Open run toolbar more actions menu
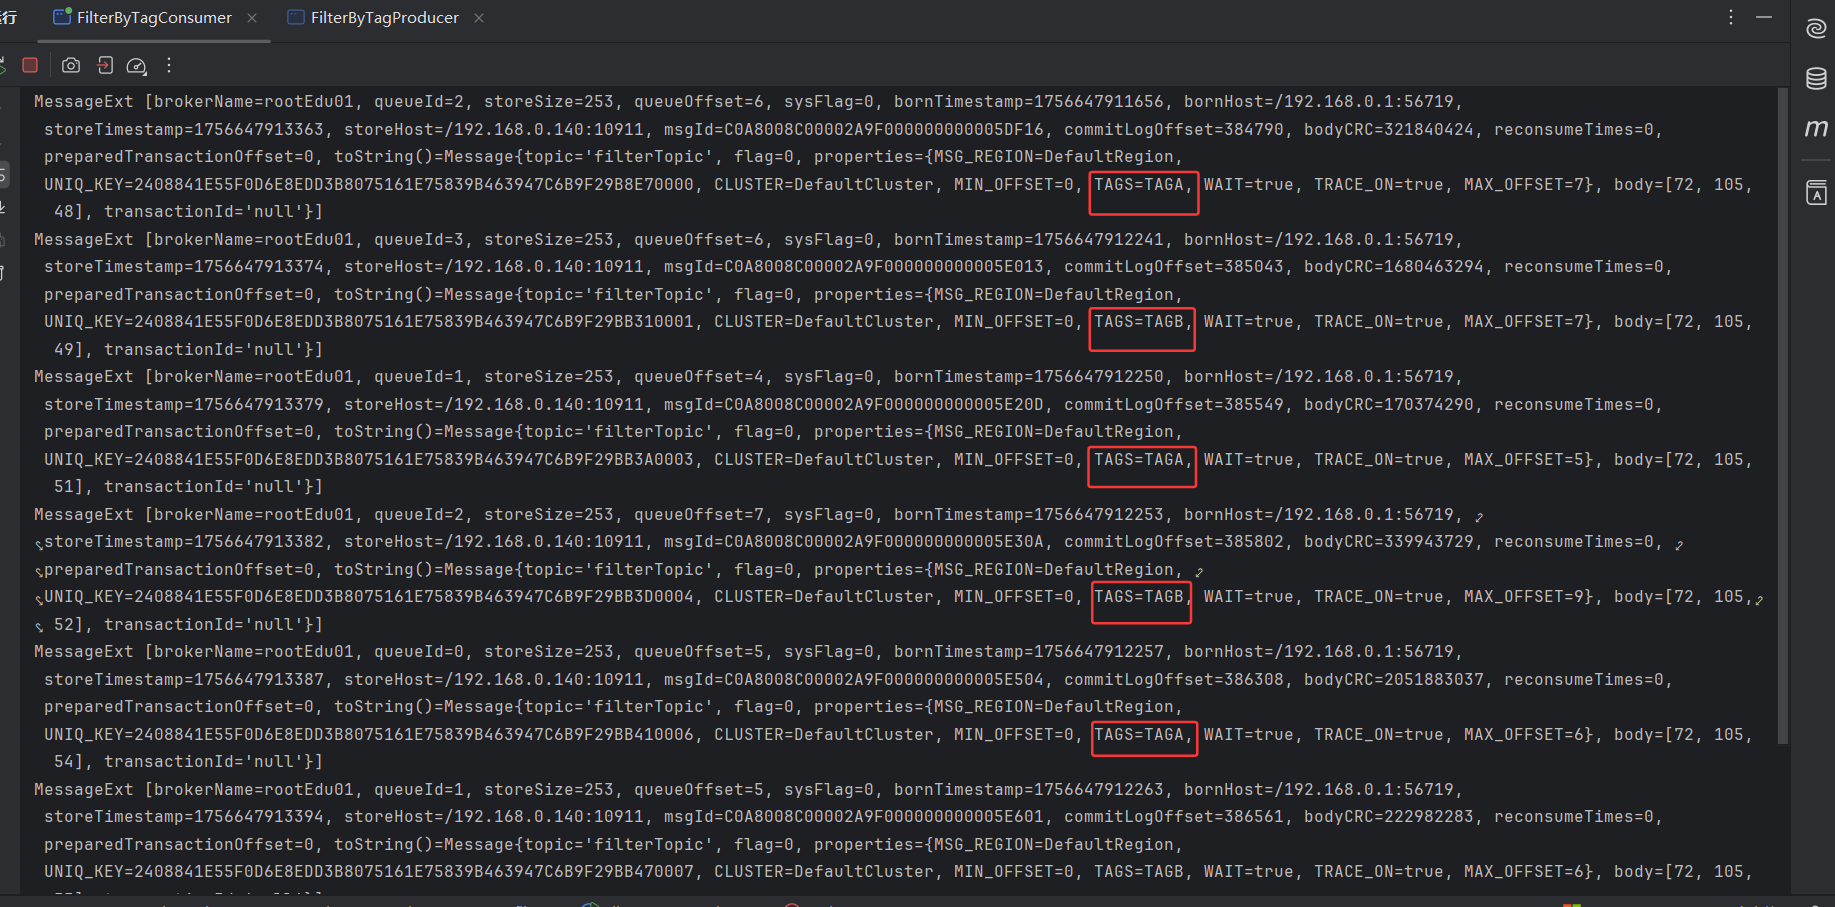The image size is (1835, 907). (x=169, y=65)
